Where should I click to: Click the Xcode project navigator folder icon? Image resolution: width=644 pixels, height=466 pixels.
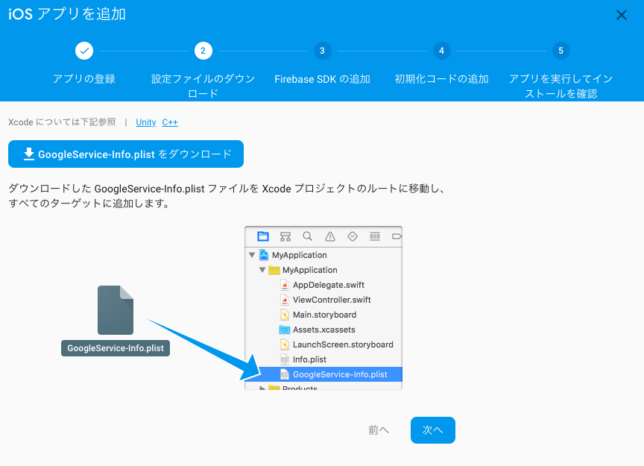point(263,236)
